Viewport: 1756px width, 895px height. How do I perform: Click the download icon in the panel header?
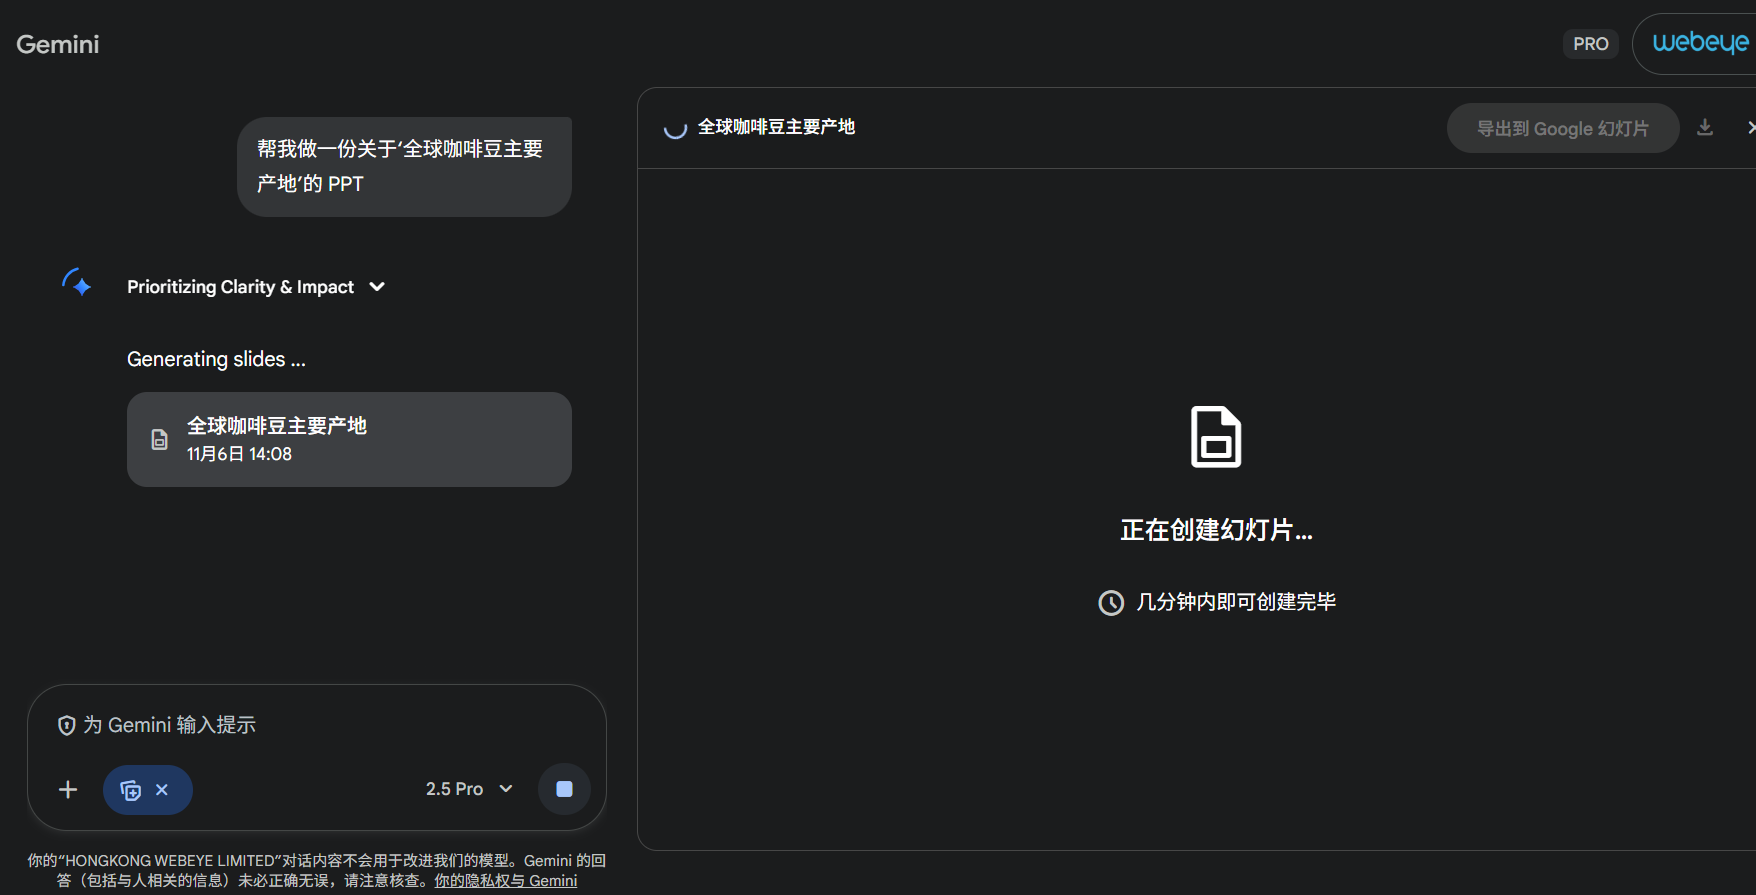coord(1705,127)
